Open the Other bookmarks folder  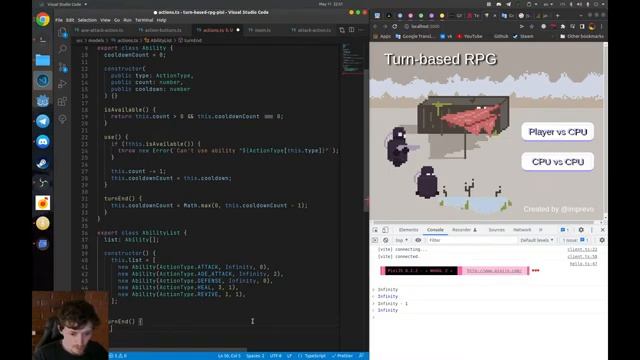pos(582,36)
